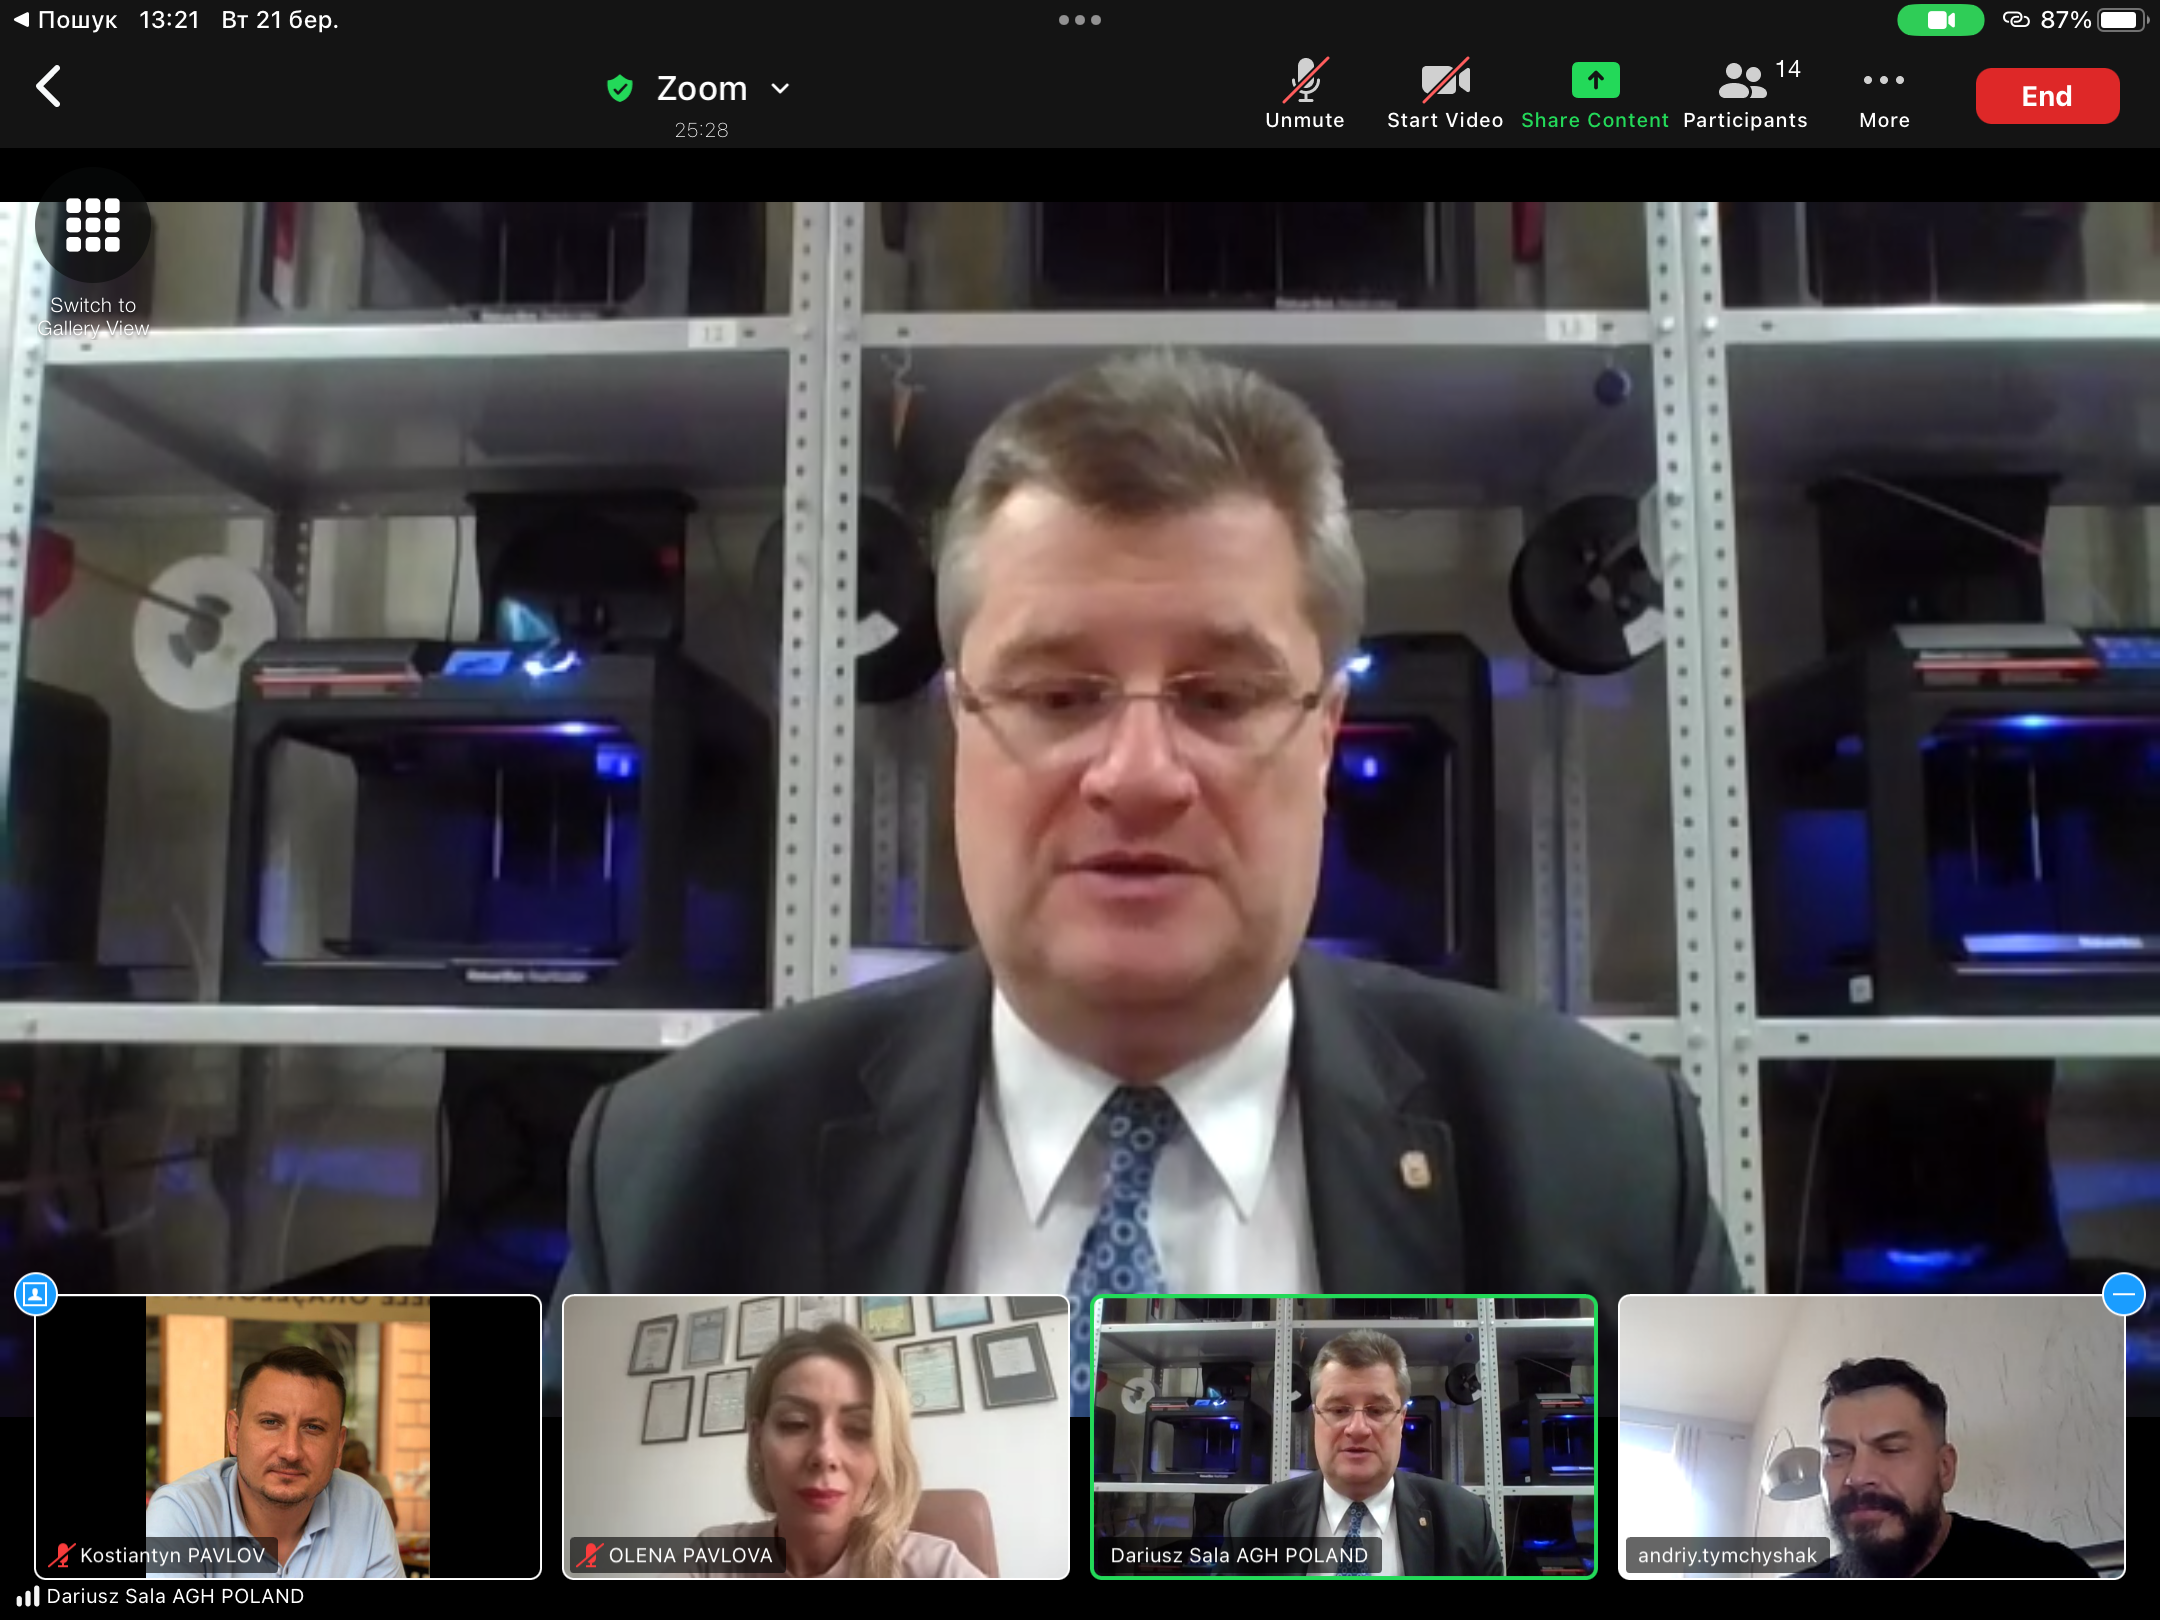2160x1620 pixels.
Task: Select Dariusz Sala active speaker thumbnail
Action: (1343, 1436)
